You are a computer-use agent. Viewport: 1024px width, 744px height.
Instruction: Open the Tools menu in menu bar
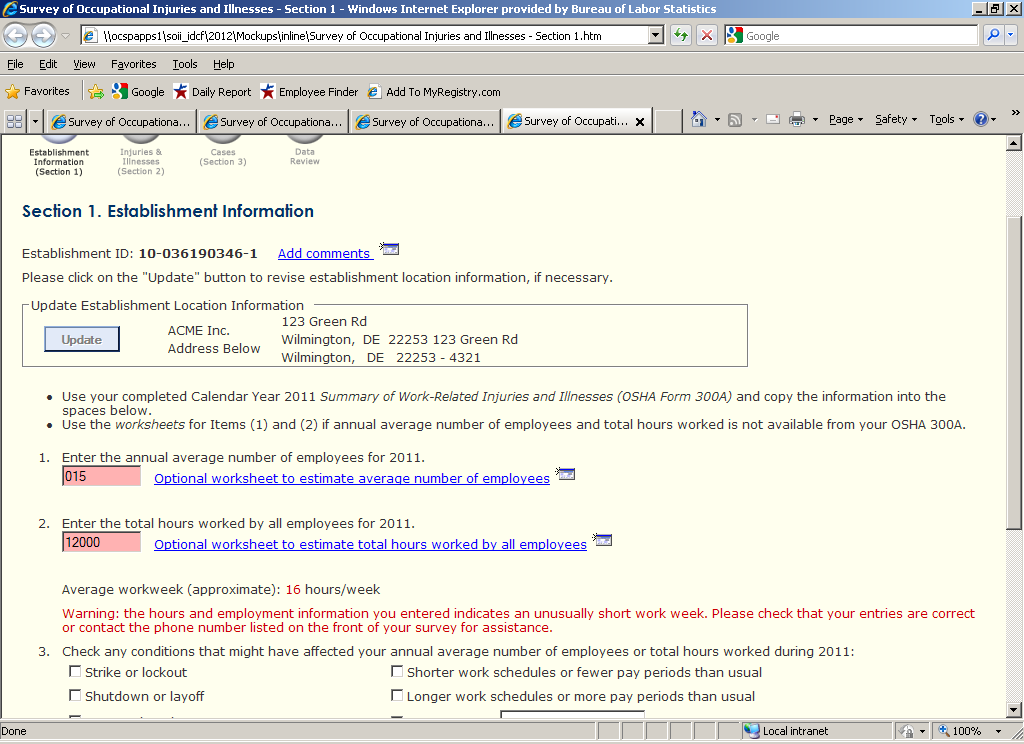pos(185,64)
